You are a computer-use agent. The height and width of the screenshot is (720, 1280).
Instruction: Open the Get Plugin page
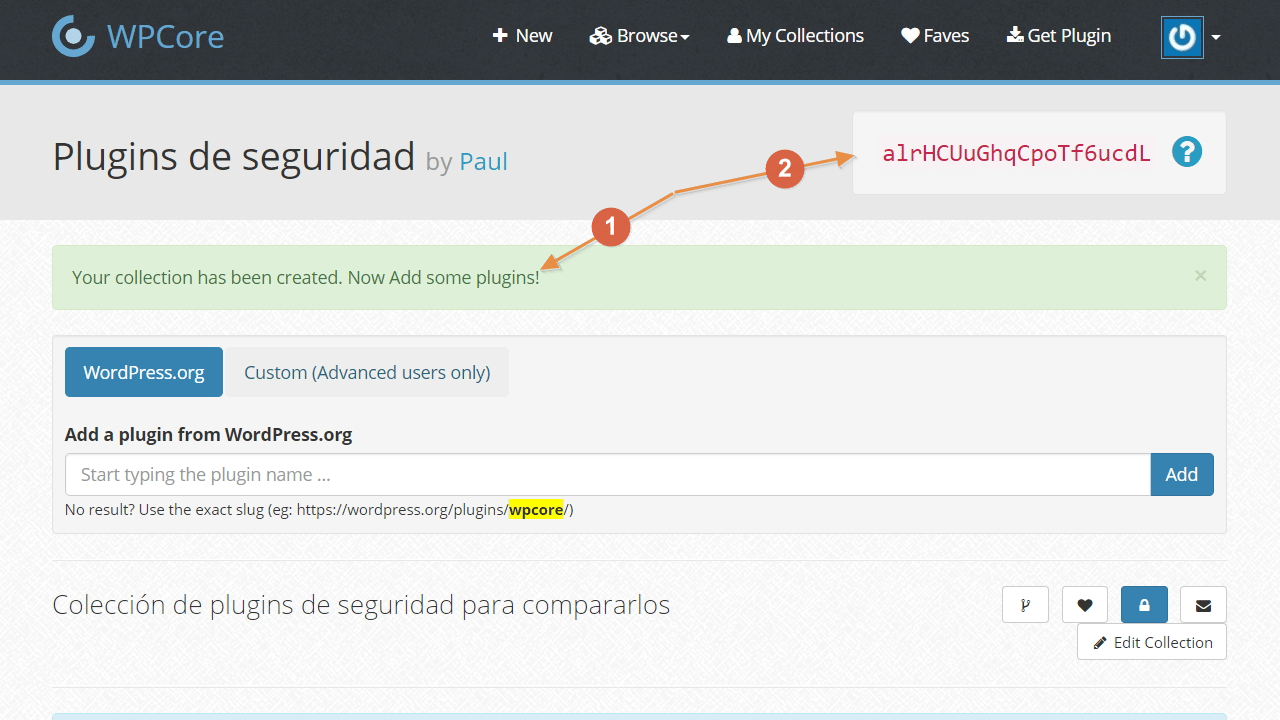1059,36
